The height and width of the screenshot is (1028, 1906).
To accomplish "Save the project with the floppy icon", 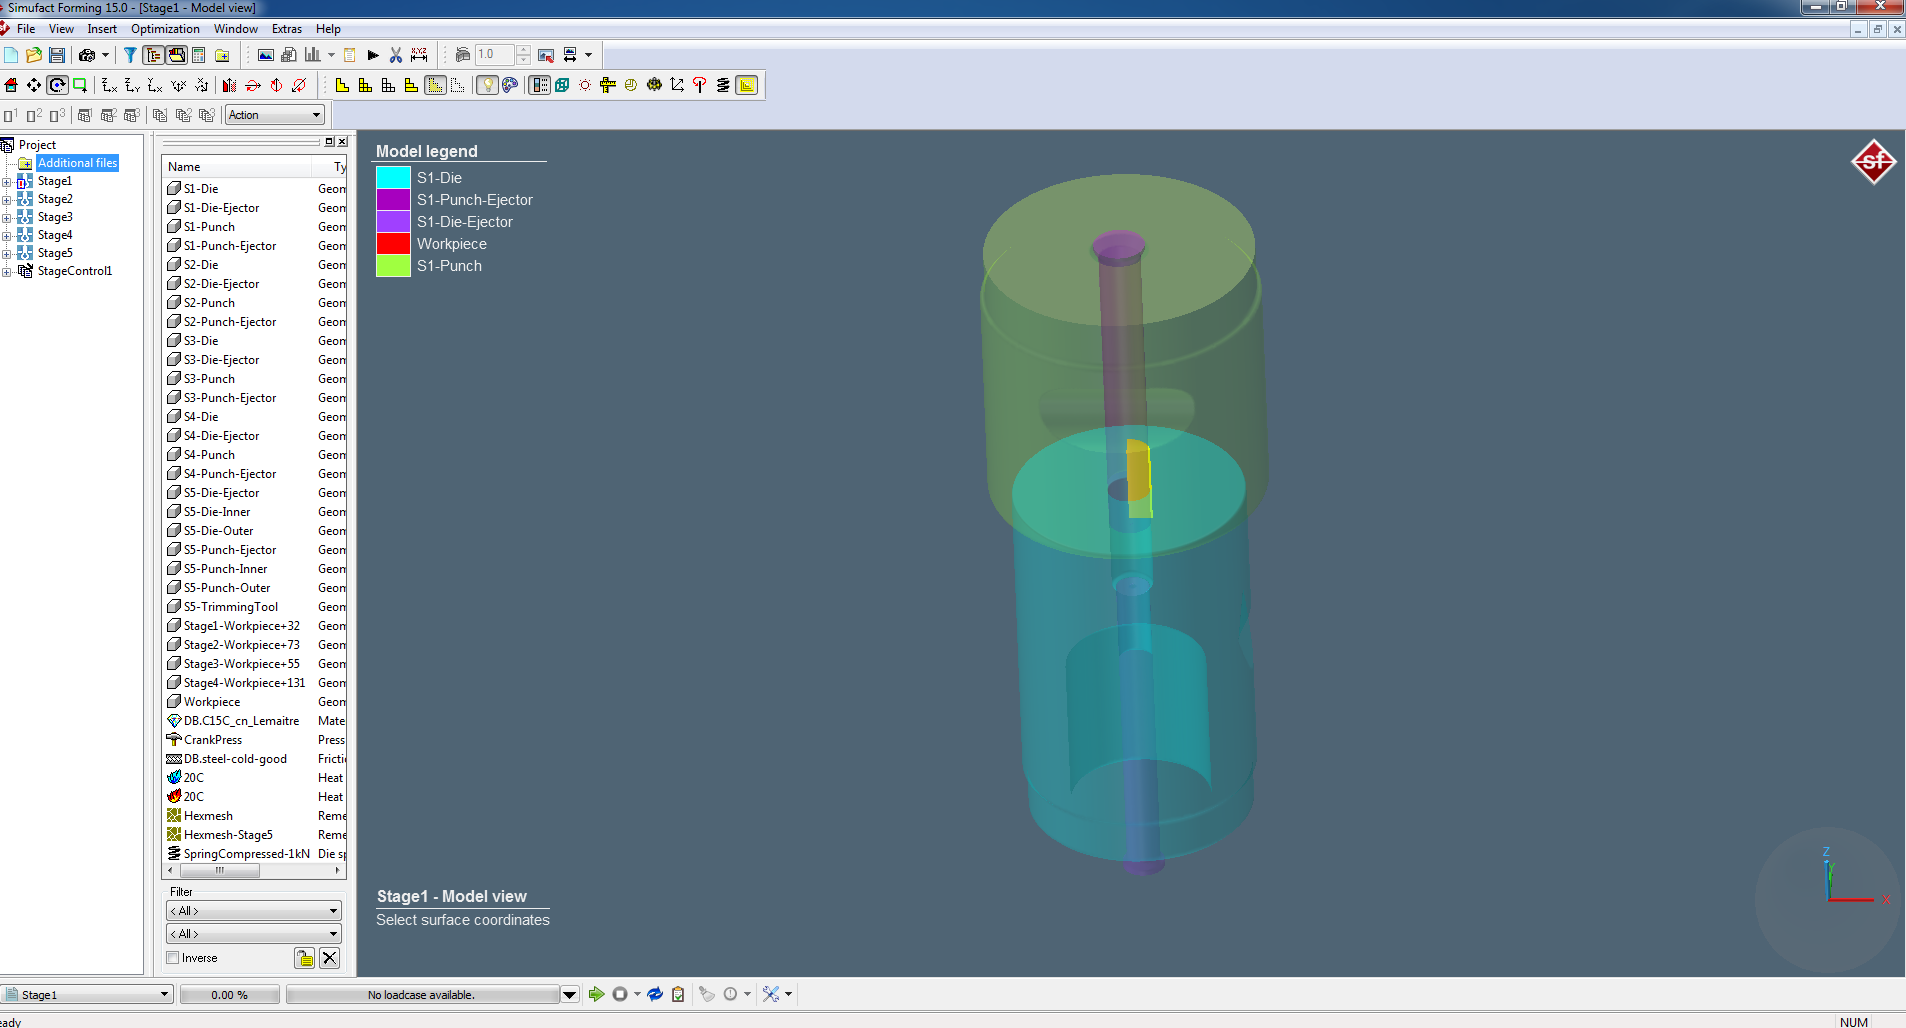I will (x=57, y=55).
